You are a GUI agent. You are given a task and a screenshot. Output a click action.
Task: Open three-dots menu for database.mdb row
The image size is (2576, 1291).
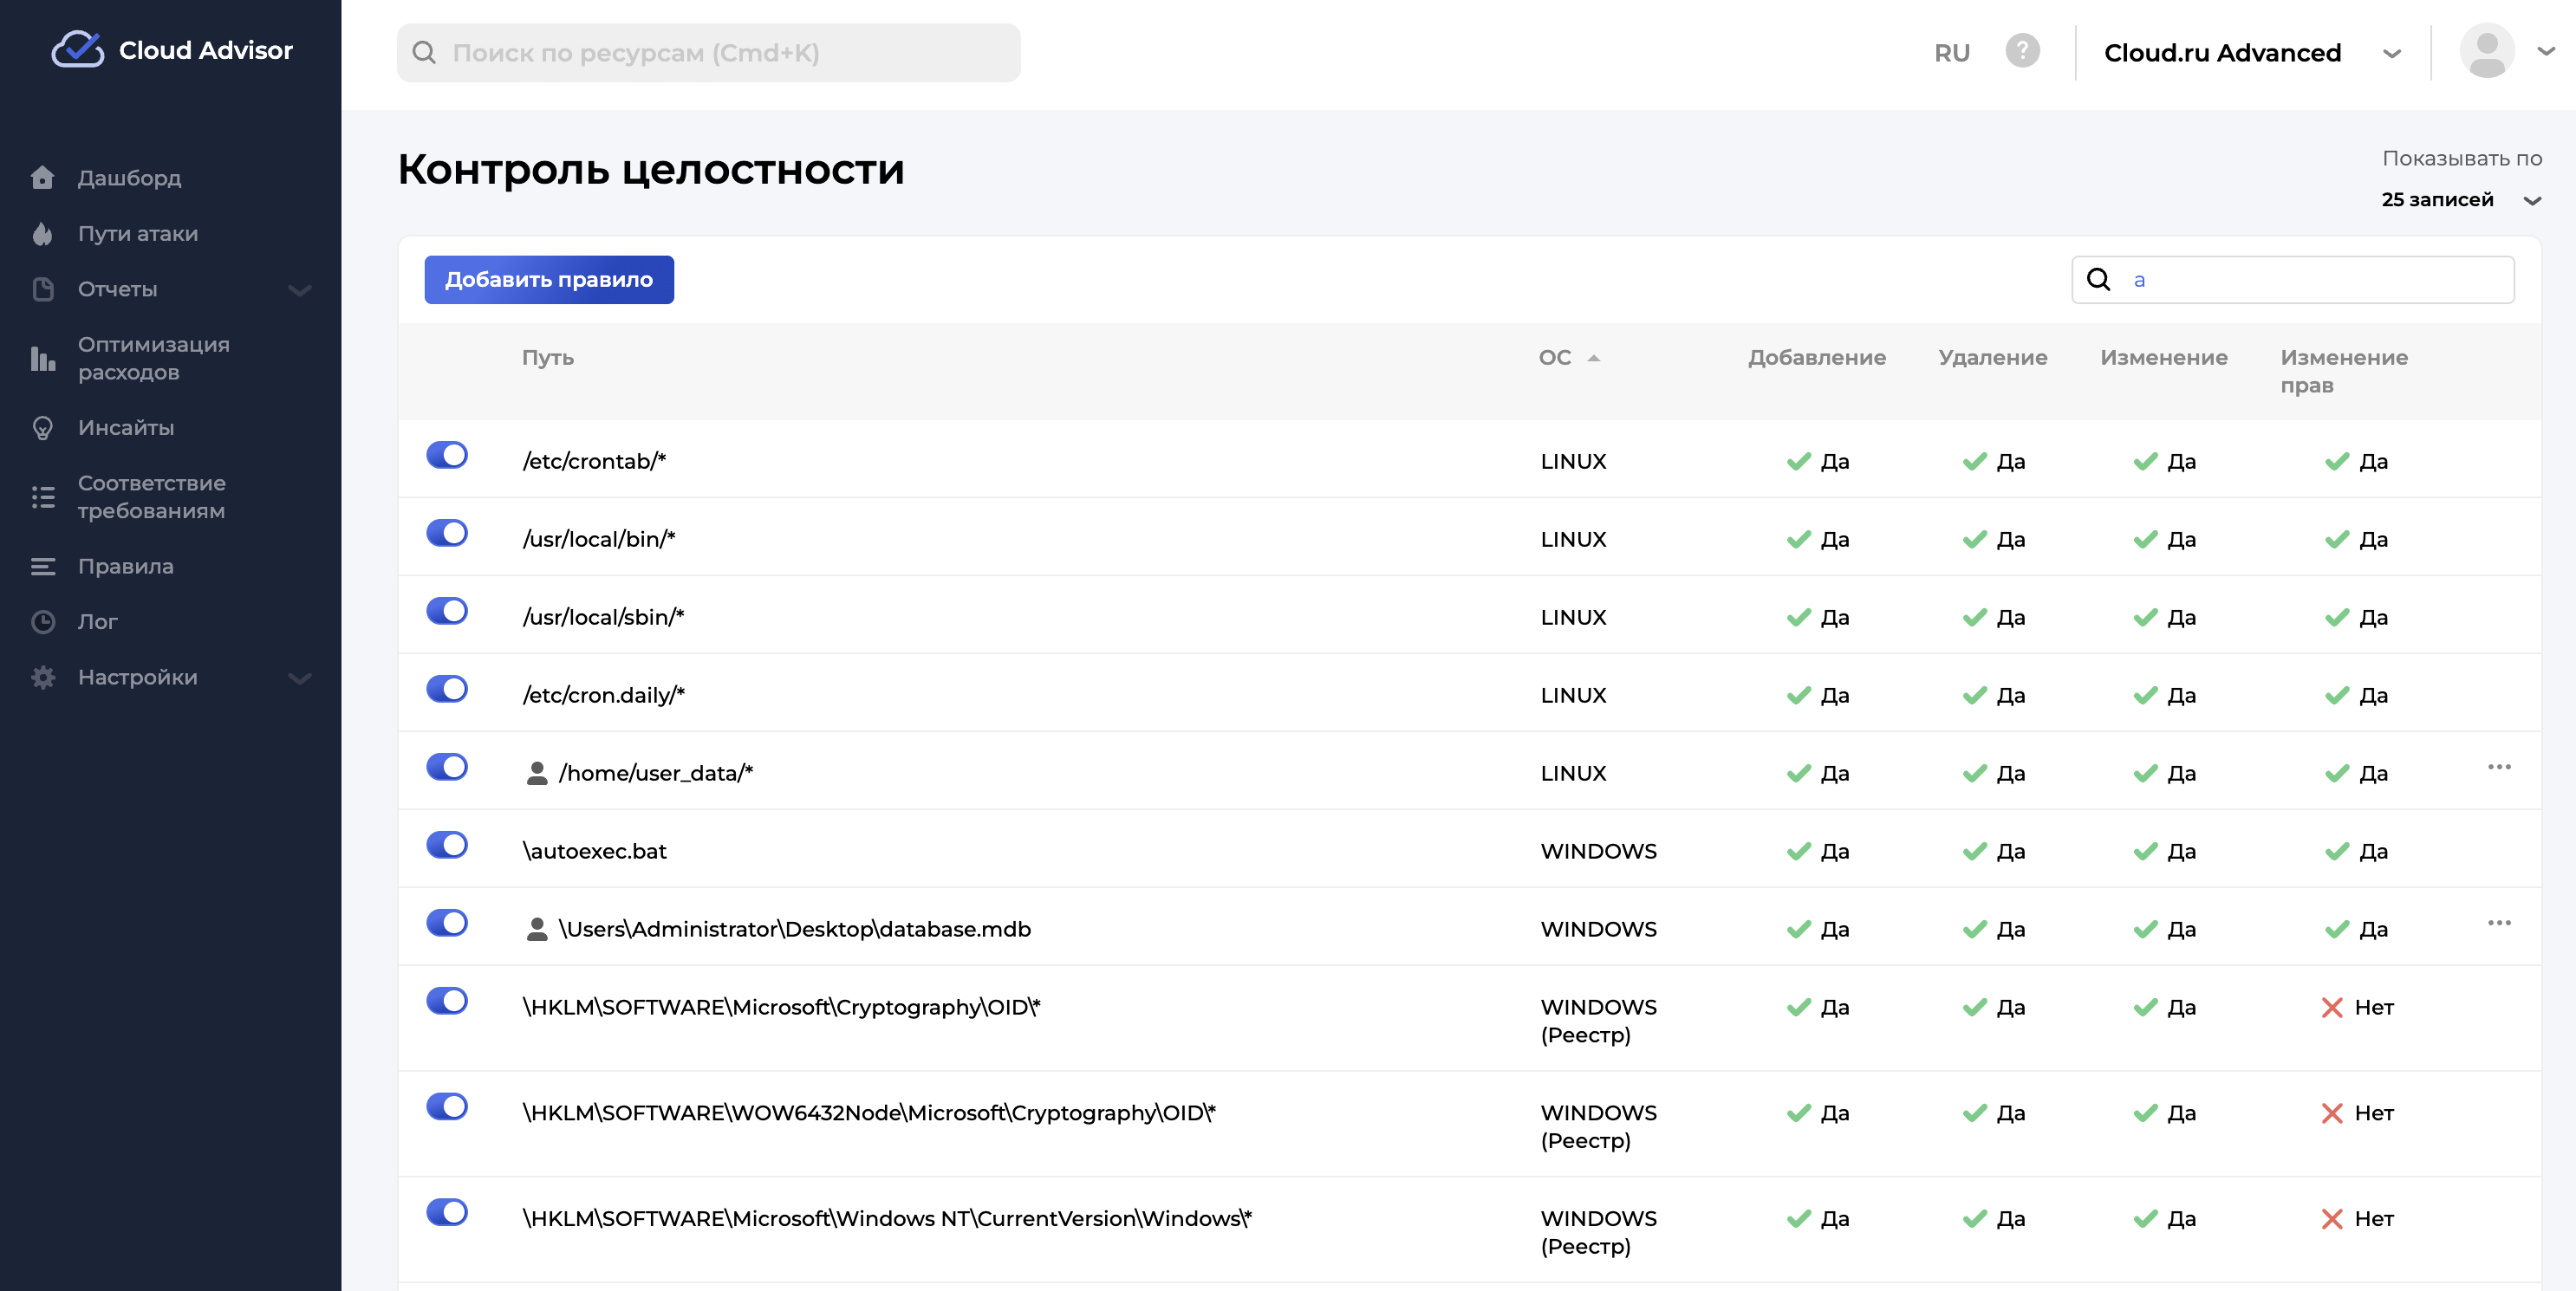click(2498, 923)
